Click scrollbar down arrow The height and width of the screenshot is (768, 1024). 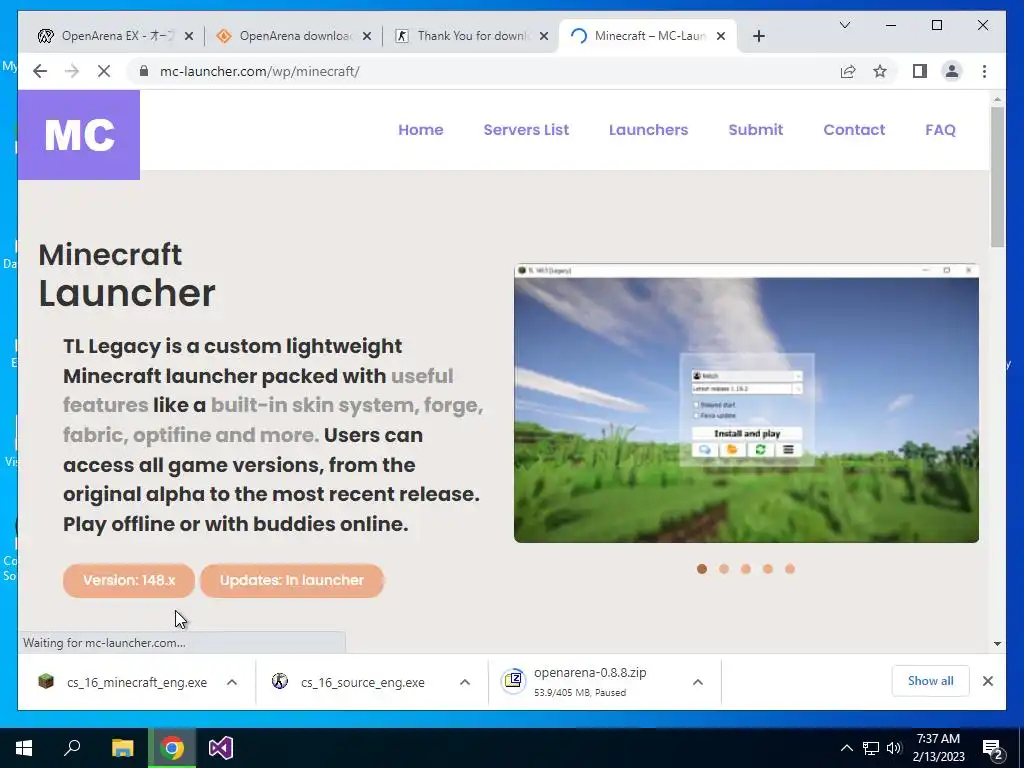point(997,644)
